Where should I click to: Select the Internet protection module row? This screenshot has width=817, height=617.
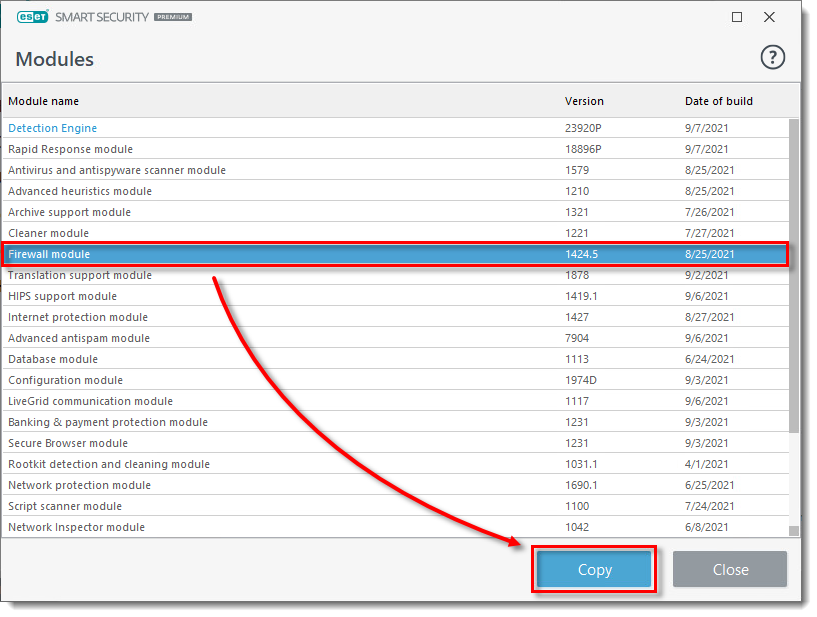(396, 317)
